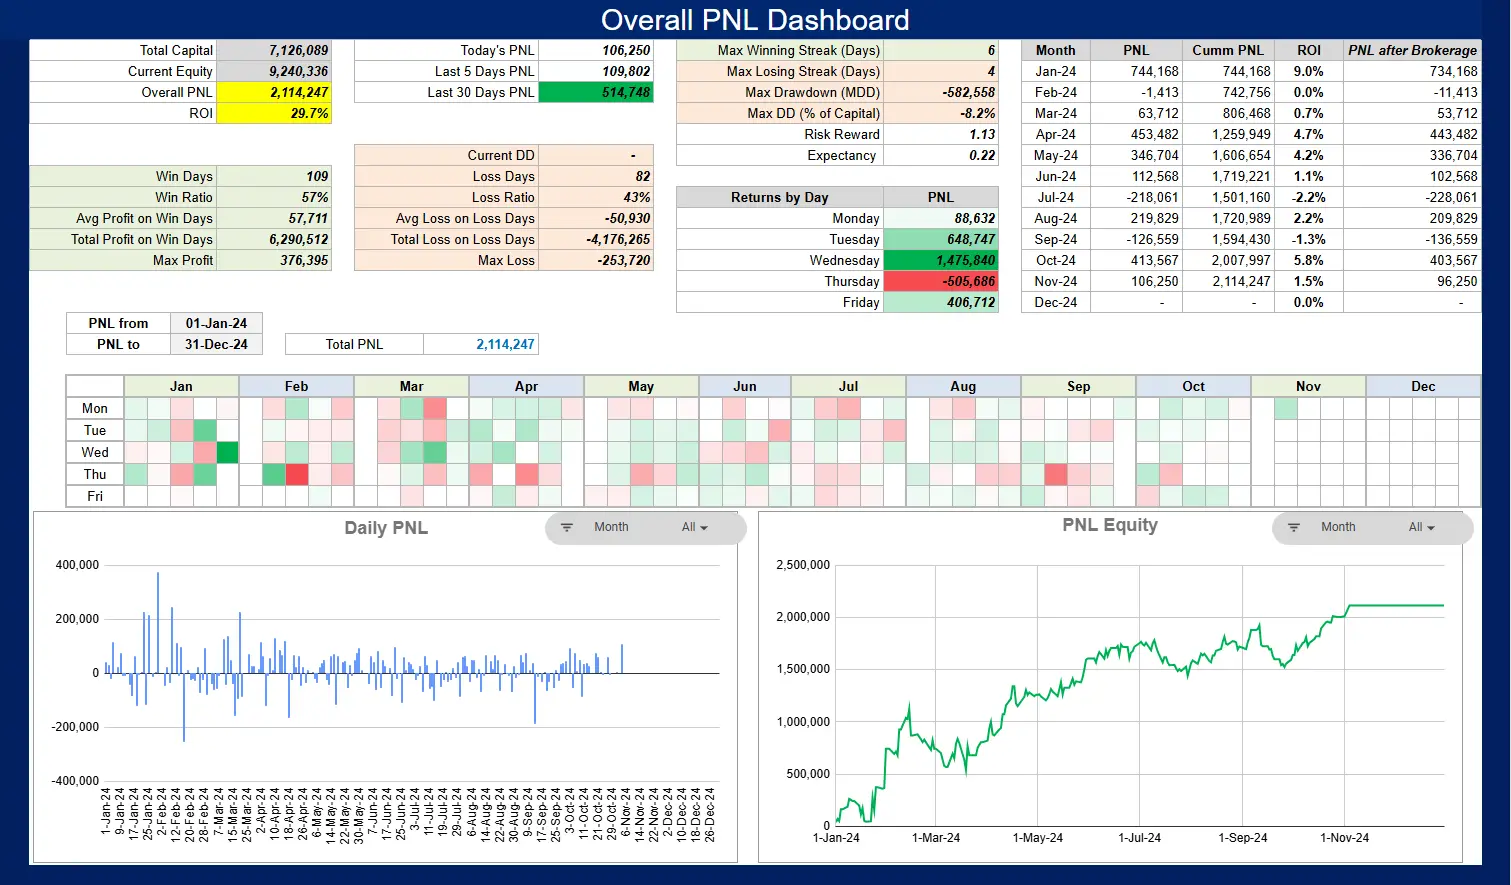Viewport: 1511px width, 885px height.
Task: Click the Win Ratio value 57%
Action: [x=273, y=197]
